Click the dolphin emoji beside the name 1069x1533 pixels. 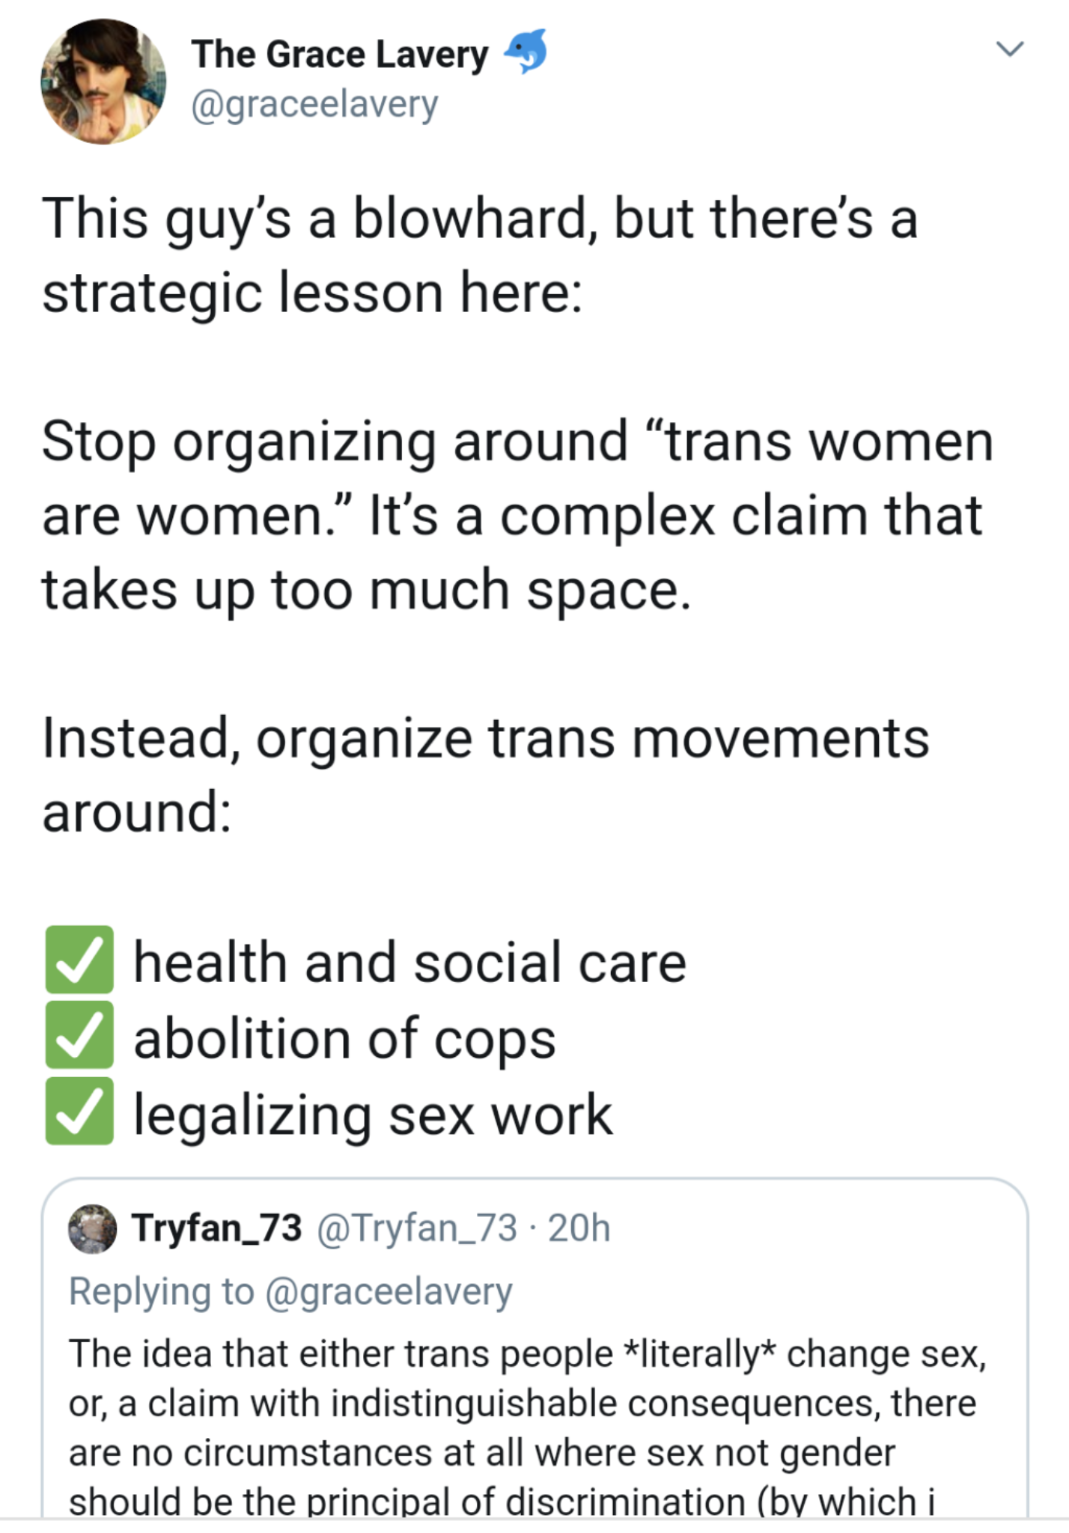pyautogui.click(x=526, y=52)
